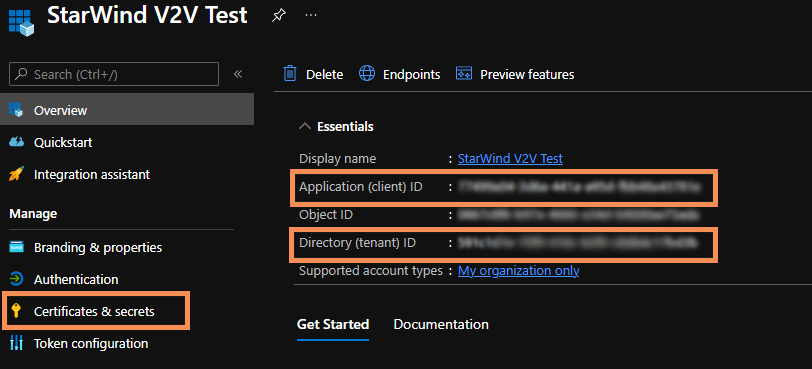The width and height of the screenshot is (812, 369).
Task: Click the Preview features icon
Action: tap(463, 73)
